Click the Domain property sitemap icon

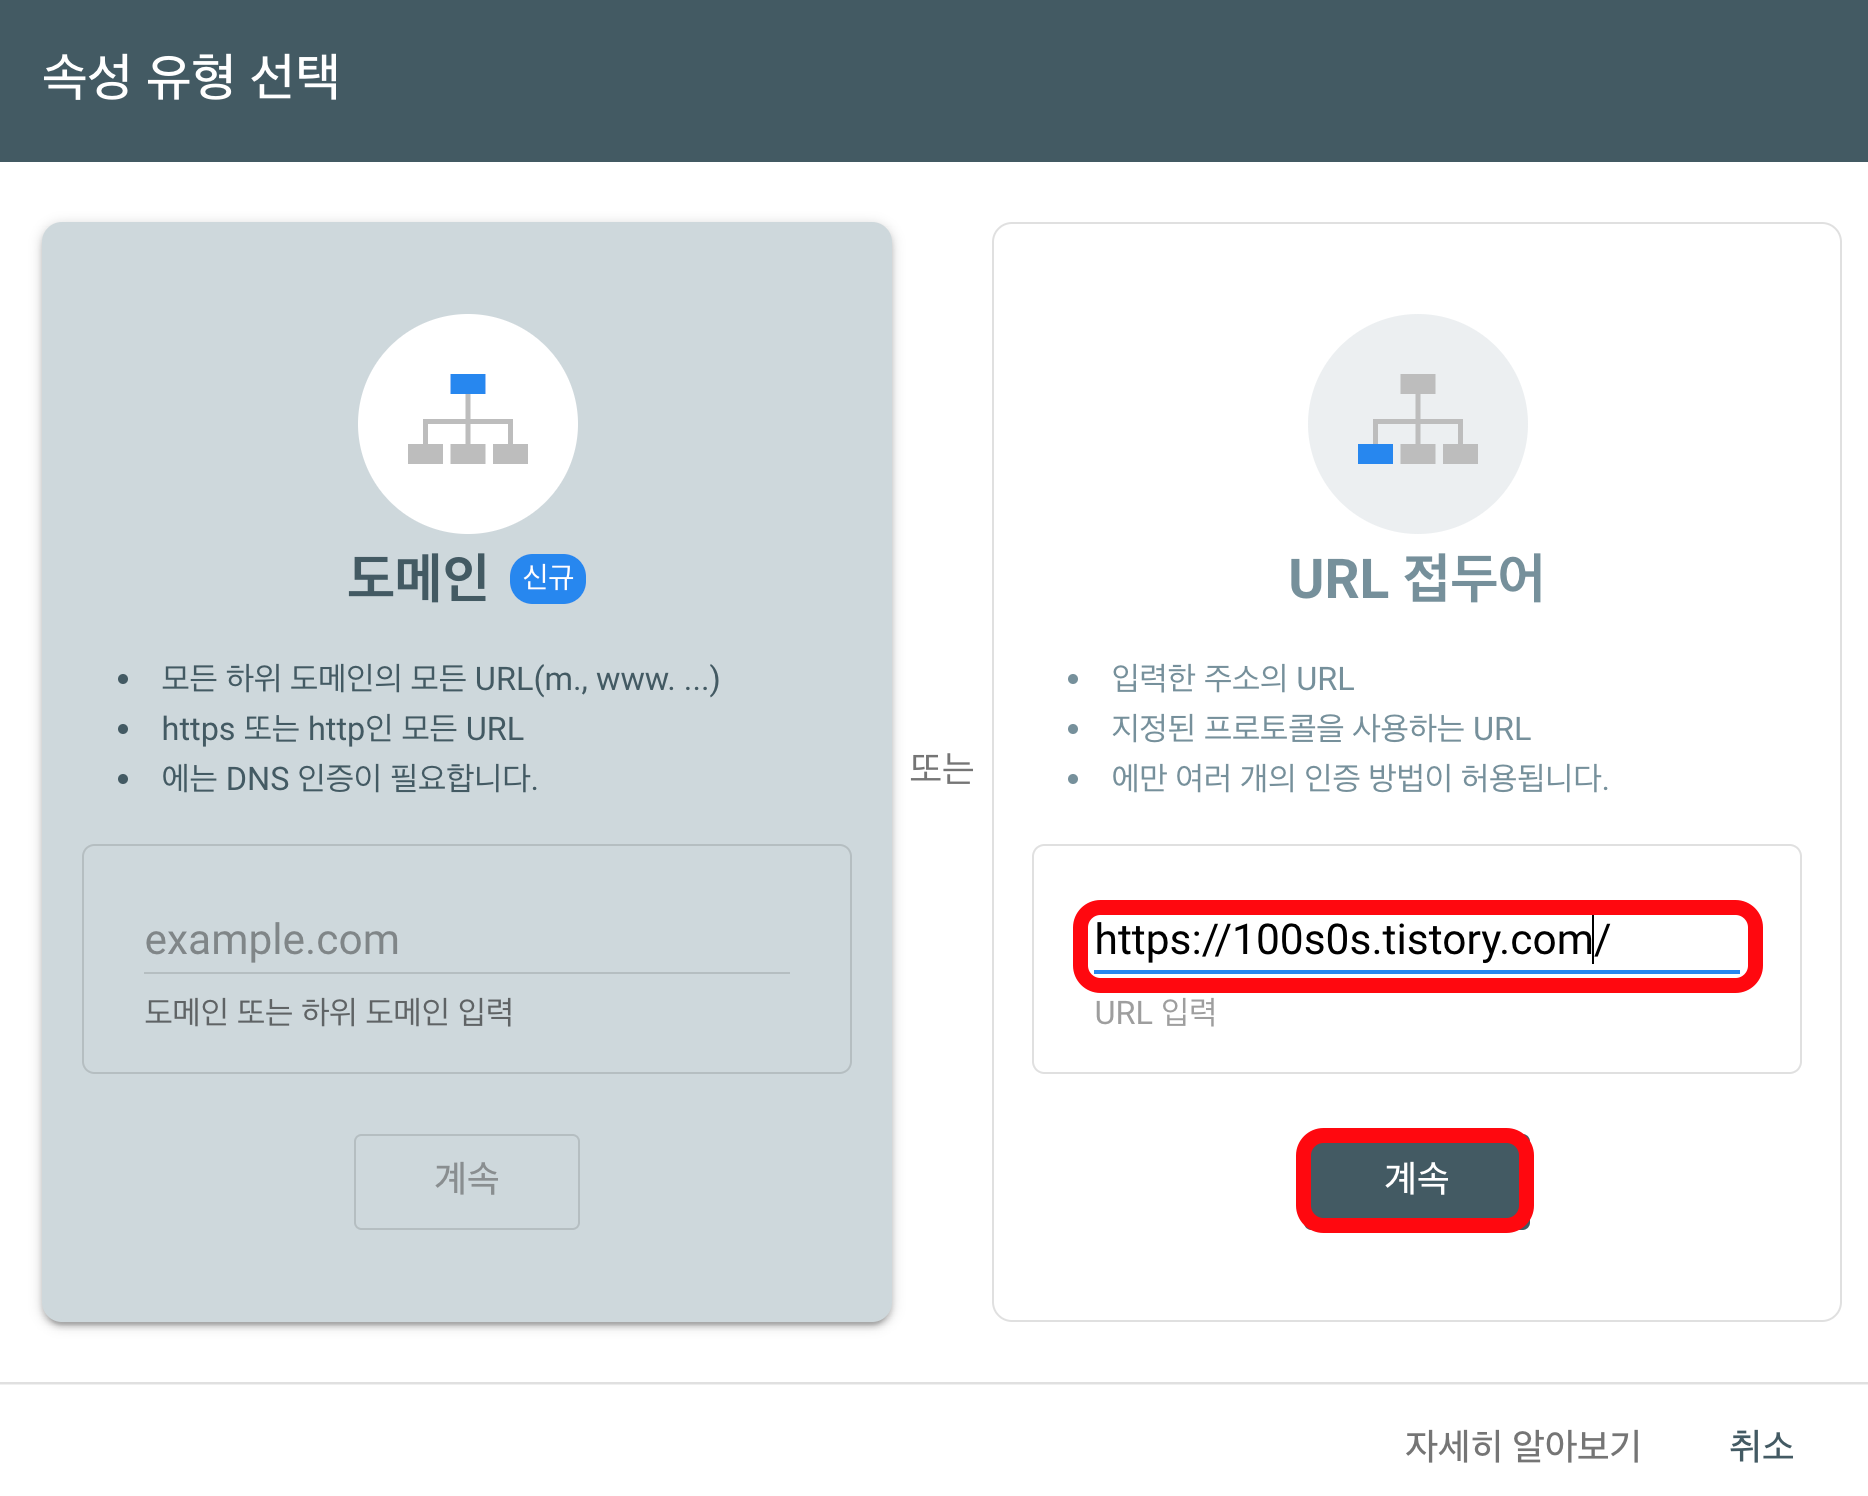468,424
